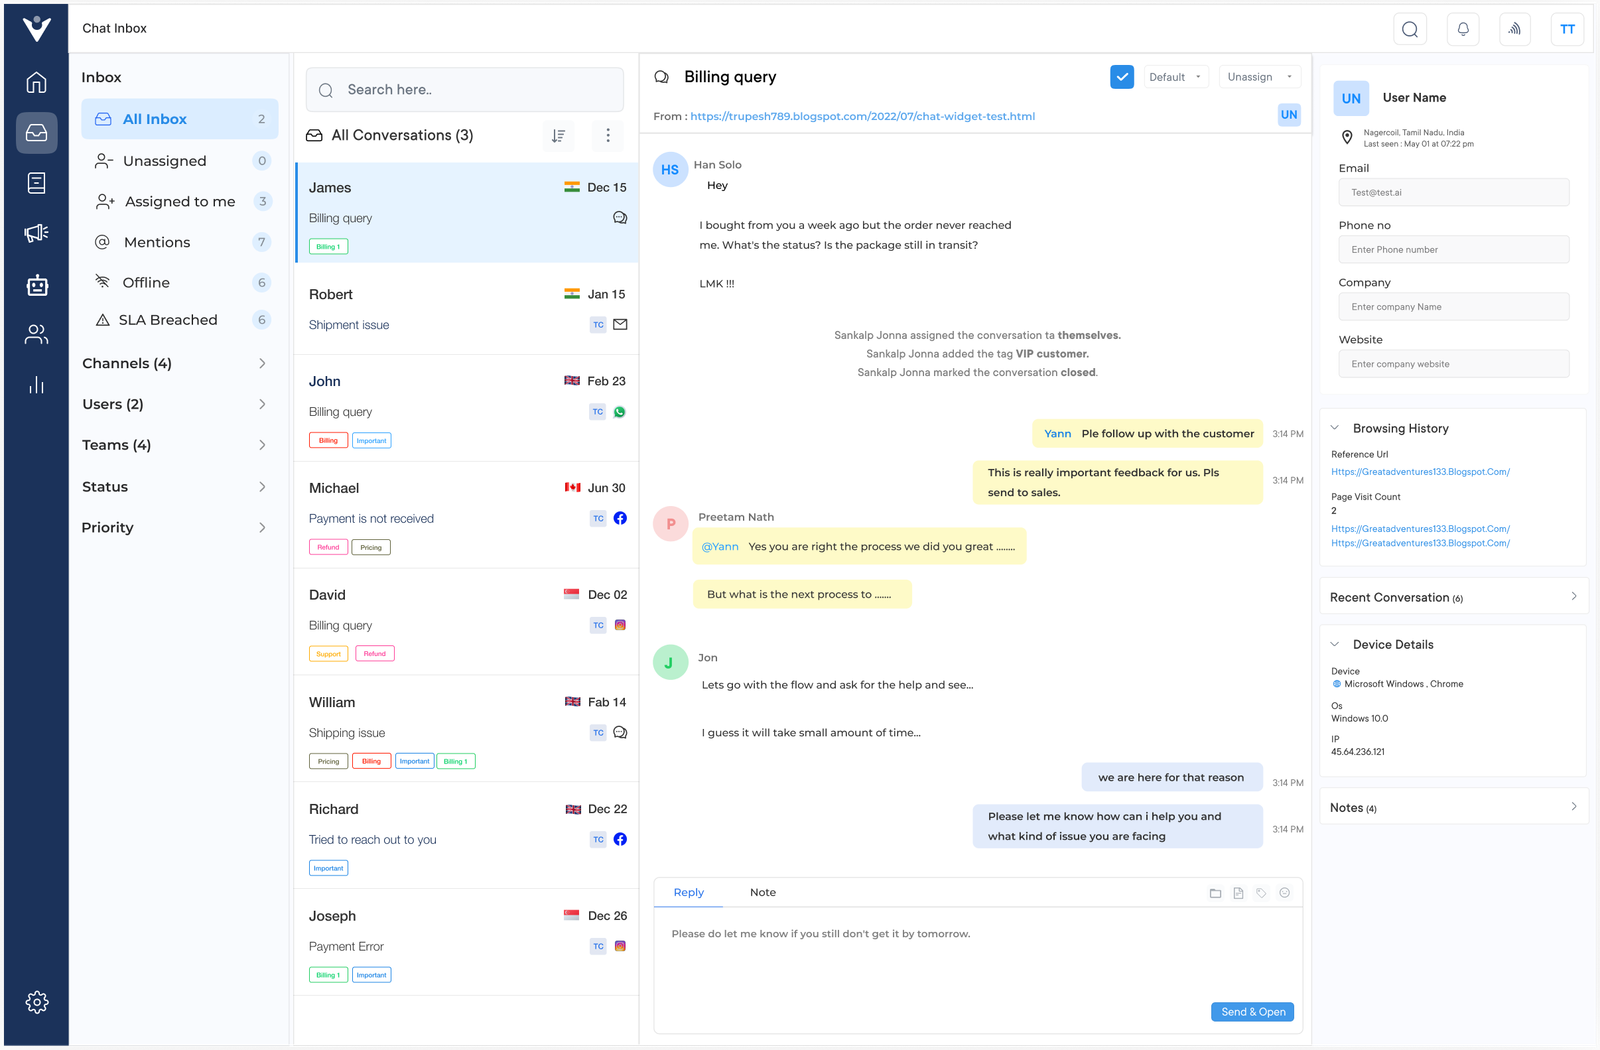Open the chatbot robot icon

point(37,285)
